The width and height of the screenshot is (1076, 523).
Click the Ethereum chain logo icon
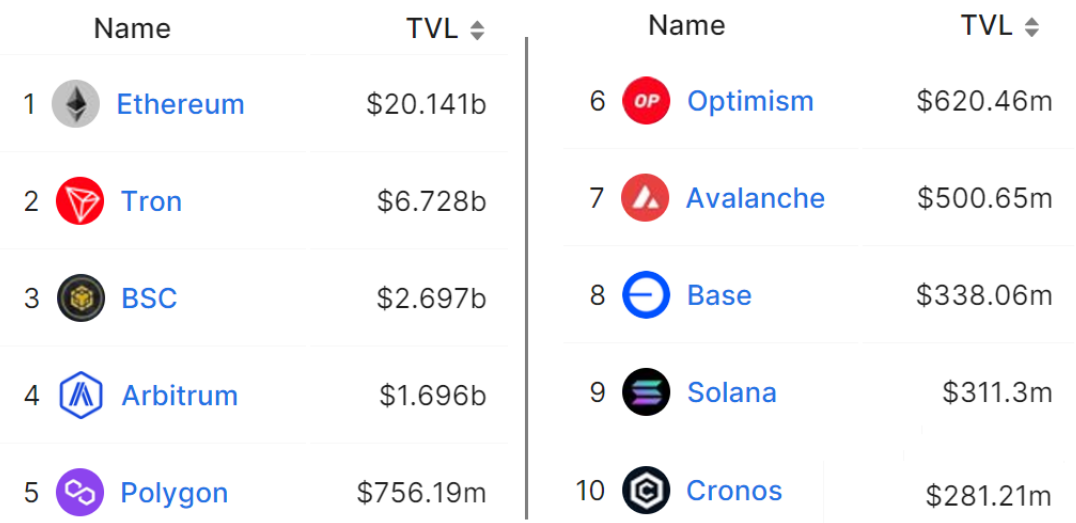[x=76, y=104]
